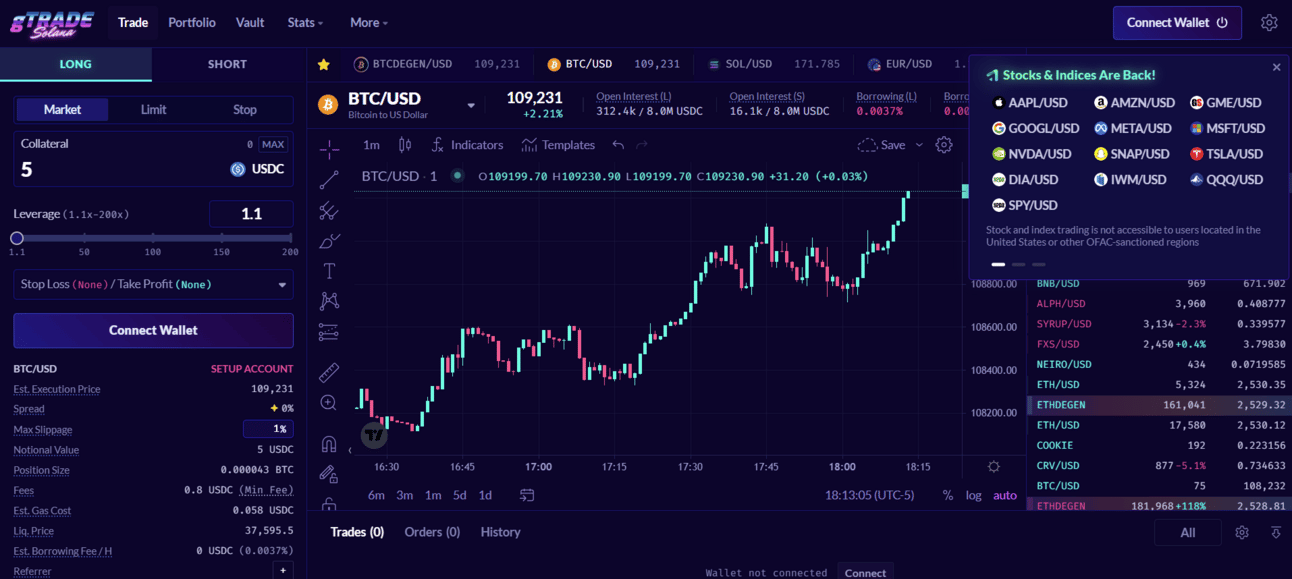The width and height of the screenshot is (1292, 579).
Task: Open chart axis settings gear
Action: coord(993,467)
